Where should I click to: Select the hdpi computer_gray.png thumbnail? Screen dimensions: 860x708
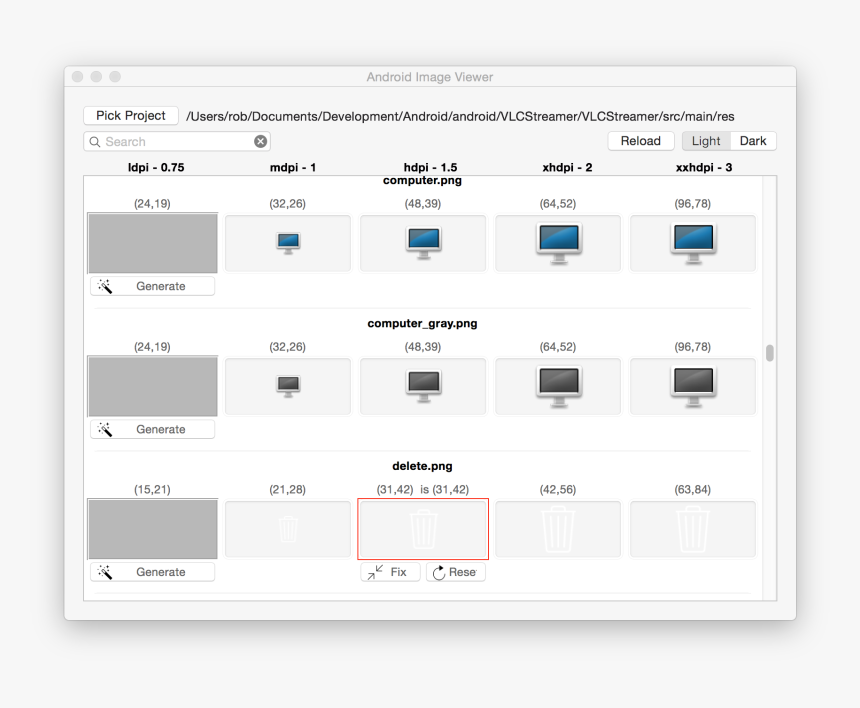(x=423, y=386)
